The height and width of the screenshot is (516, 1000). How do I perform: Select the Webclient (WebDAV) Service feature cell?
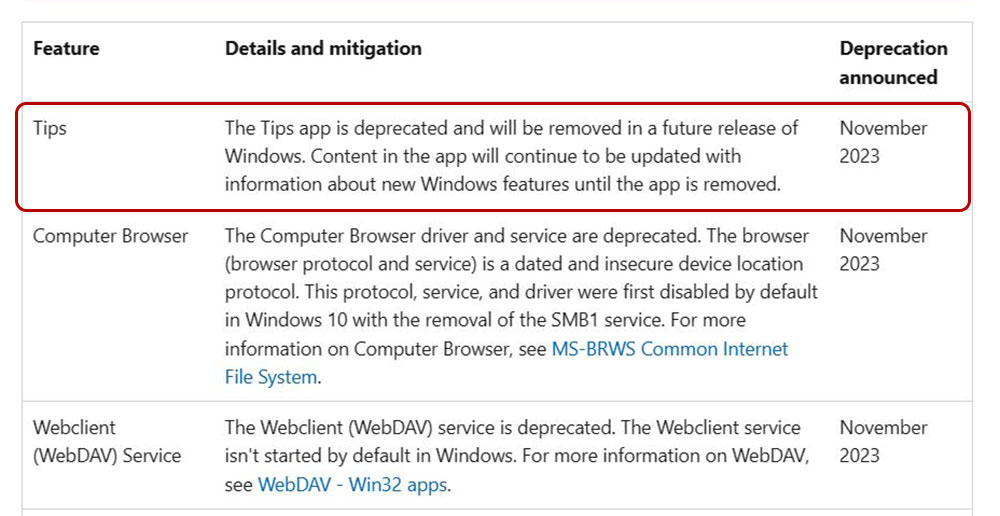(107, 441)
